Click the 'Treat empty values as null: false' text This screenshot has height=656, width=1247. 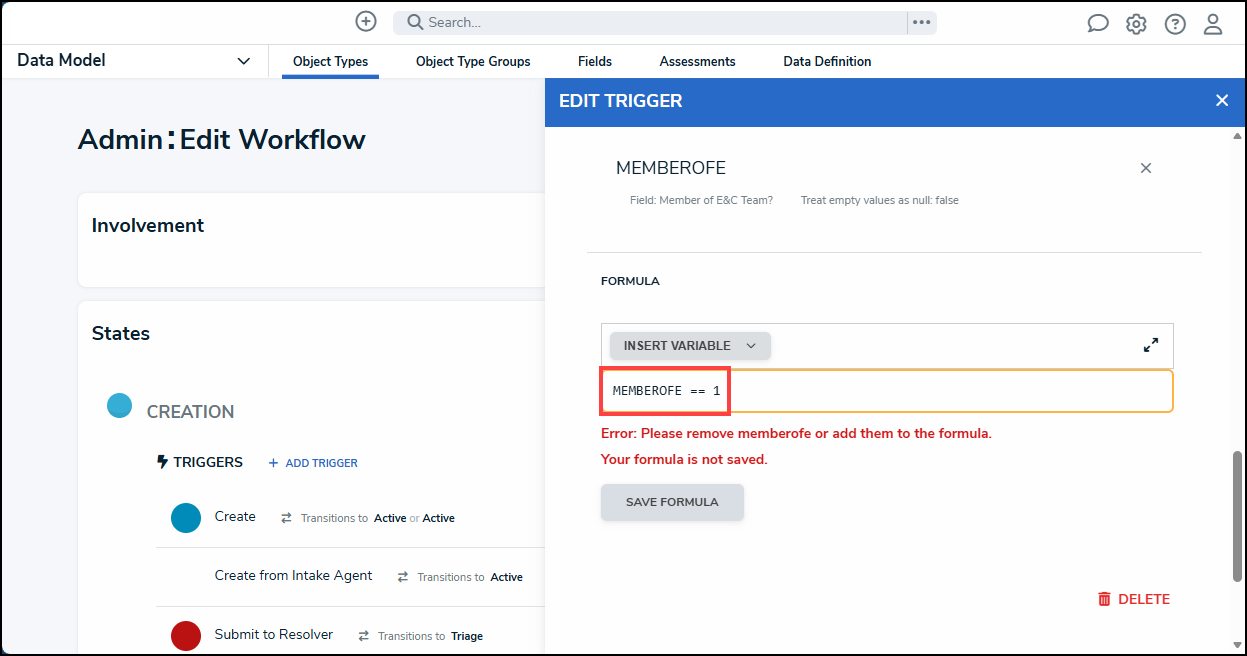[879, 200]
